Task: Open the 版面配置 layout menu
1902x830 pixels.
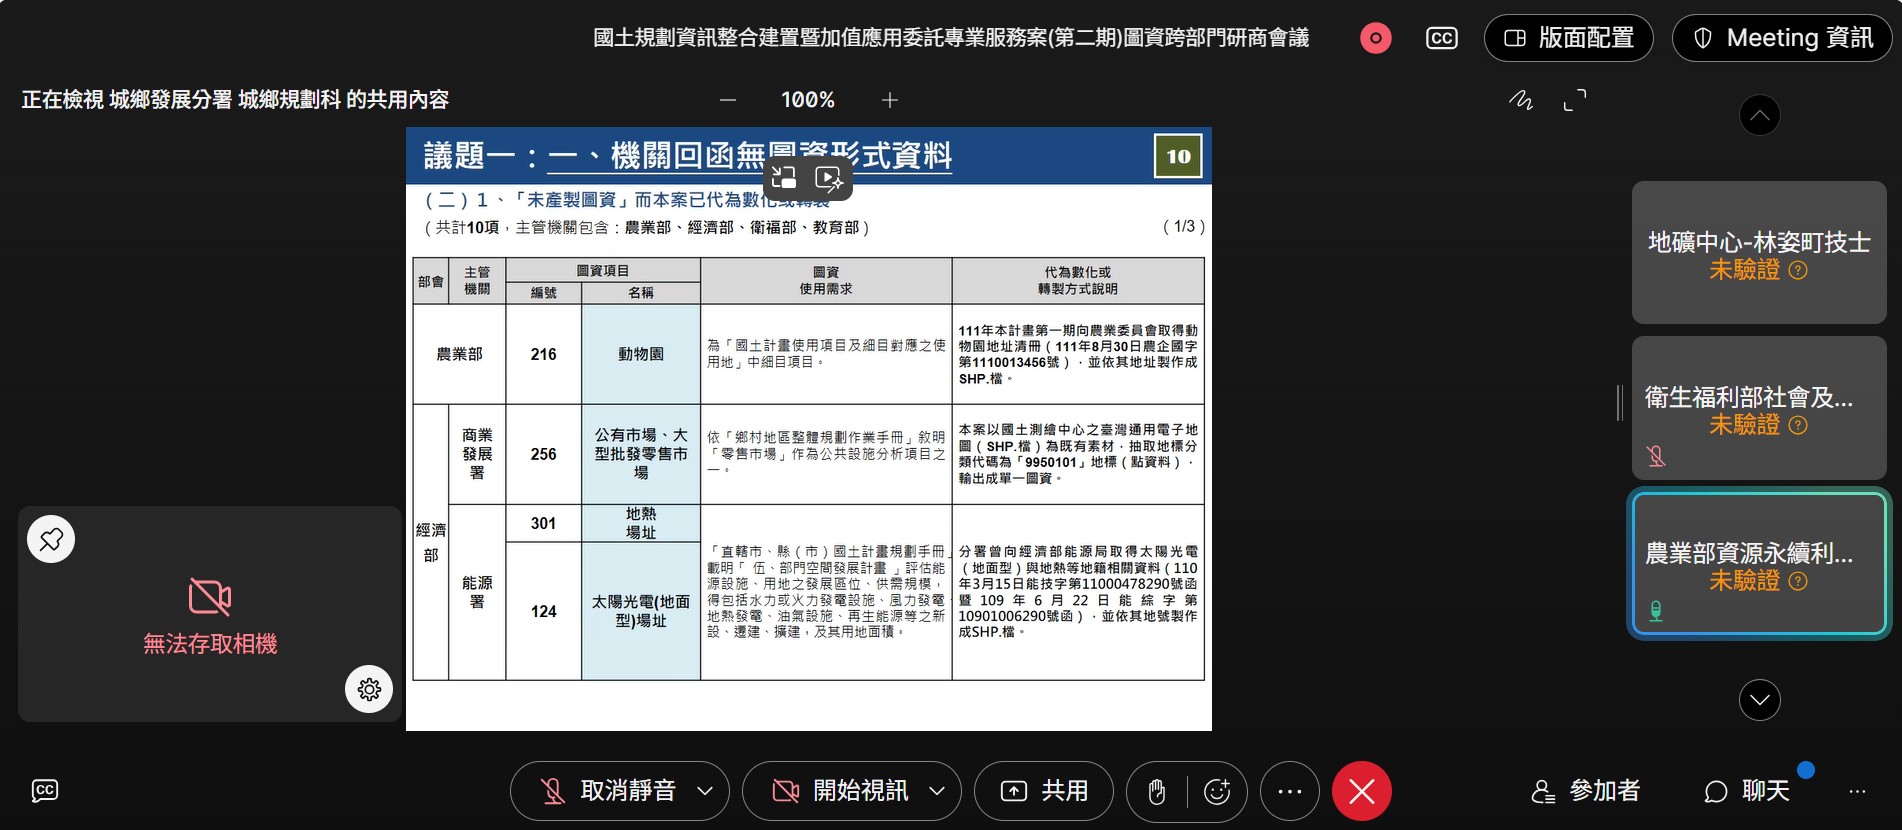Action: tap(1568, 38)
